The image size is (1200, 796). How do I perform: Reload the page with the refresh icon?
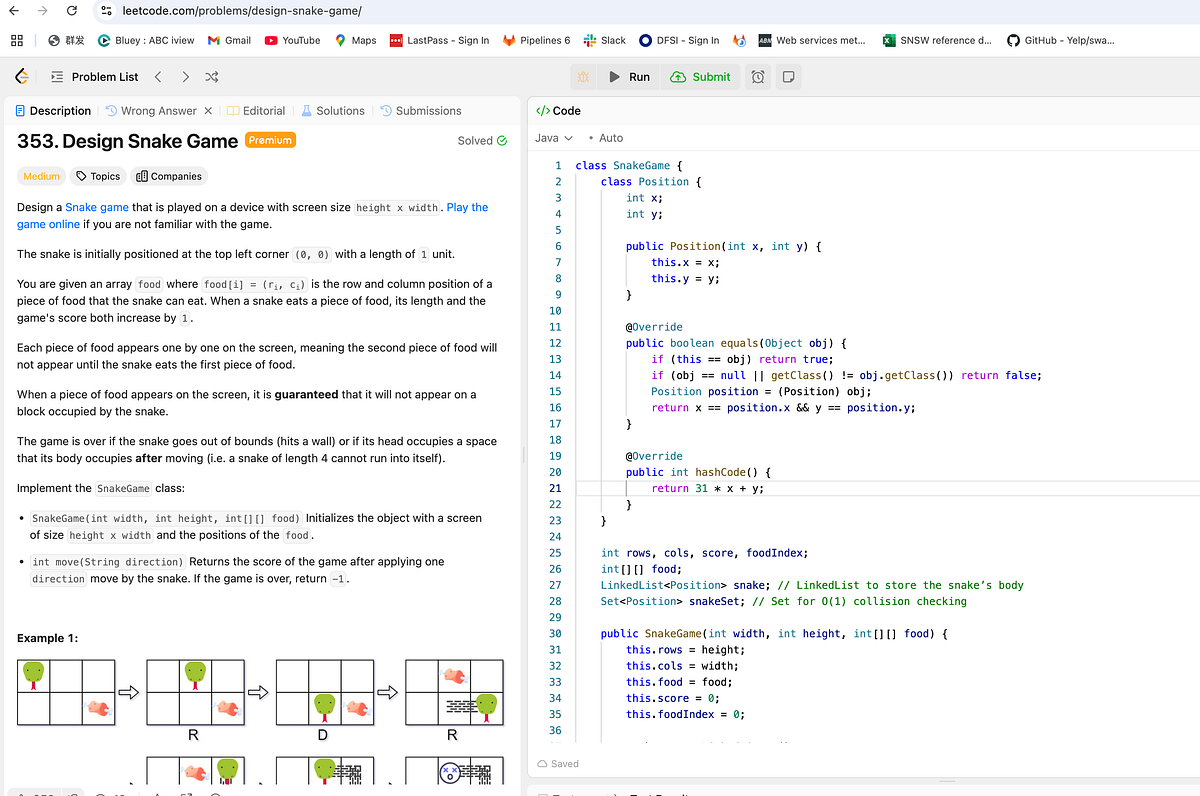(x=70, y=12)
